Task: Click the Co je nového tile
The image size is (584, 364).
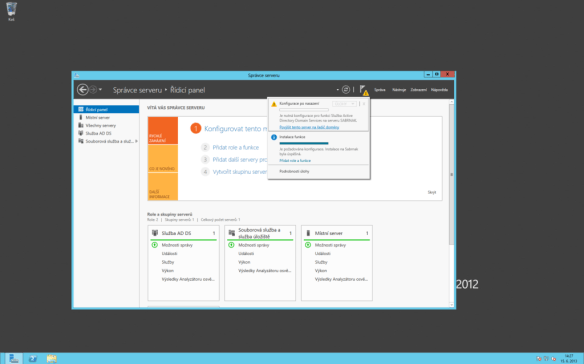Action: 163,159
